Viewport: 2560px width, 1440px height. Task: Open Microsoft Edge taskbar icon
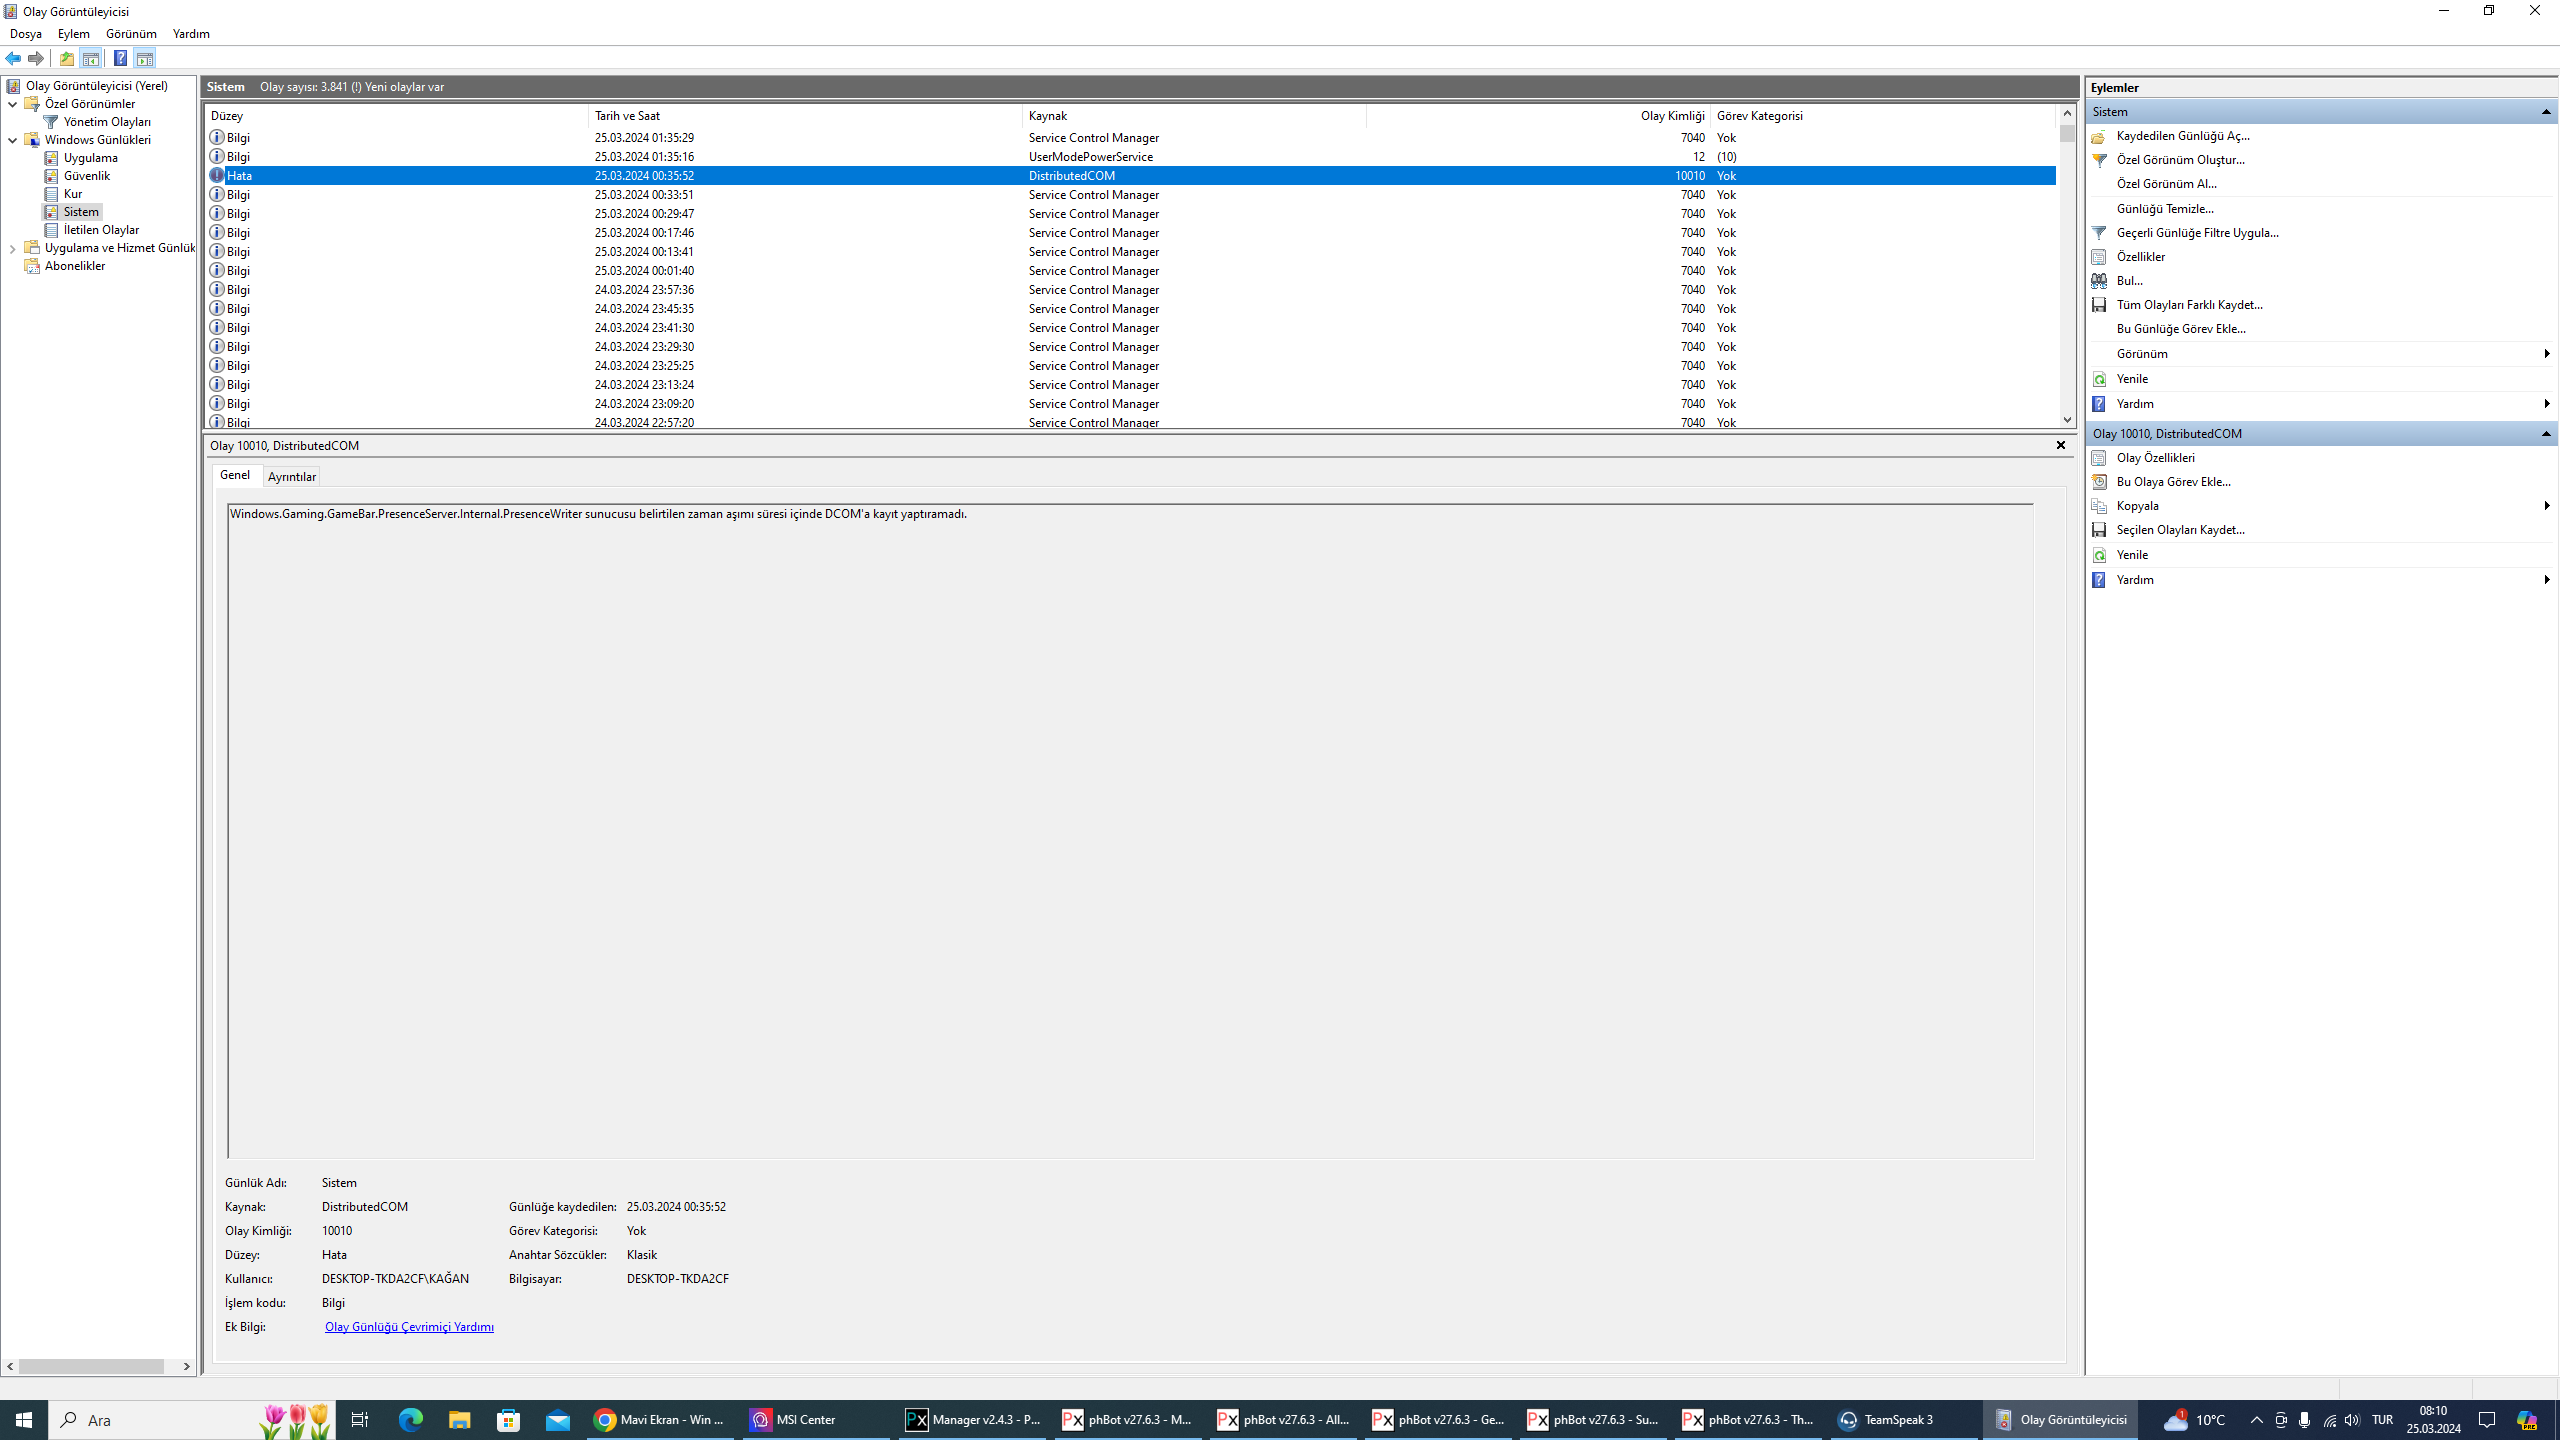[x=410, y=1420]
